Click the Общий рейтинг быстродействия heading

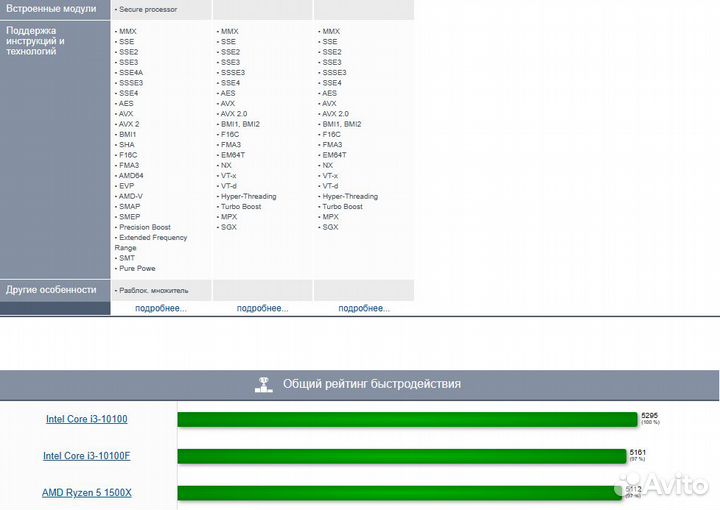372,384
